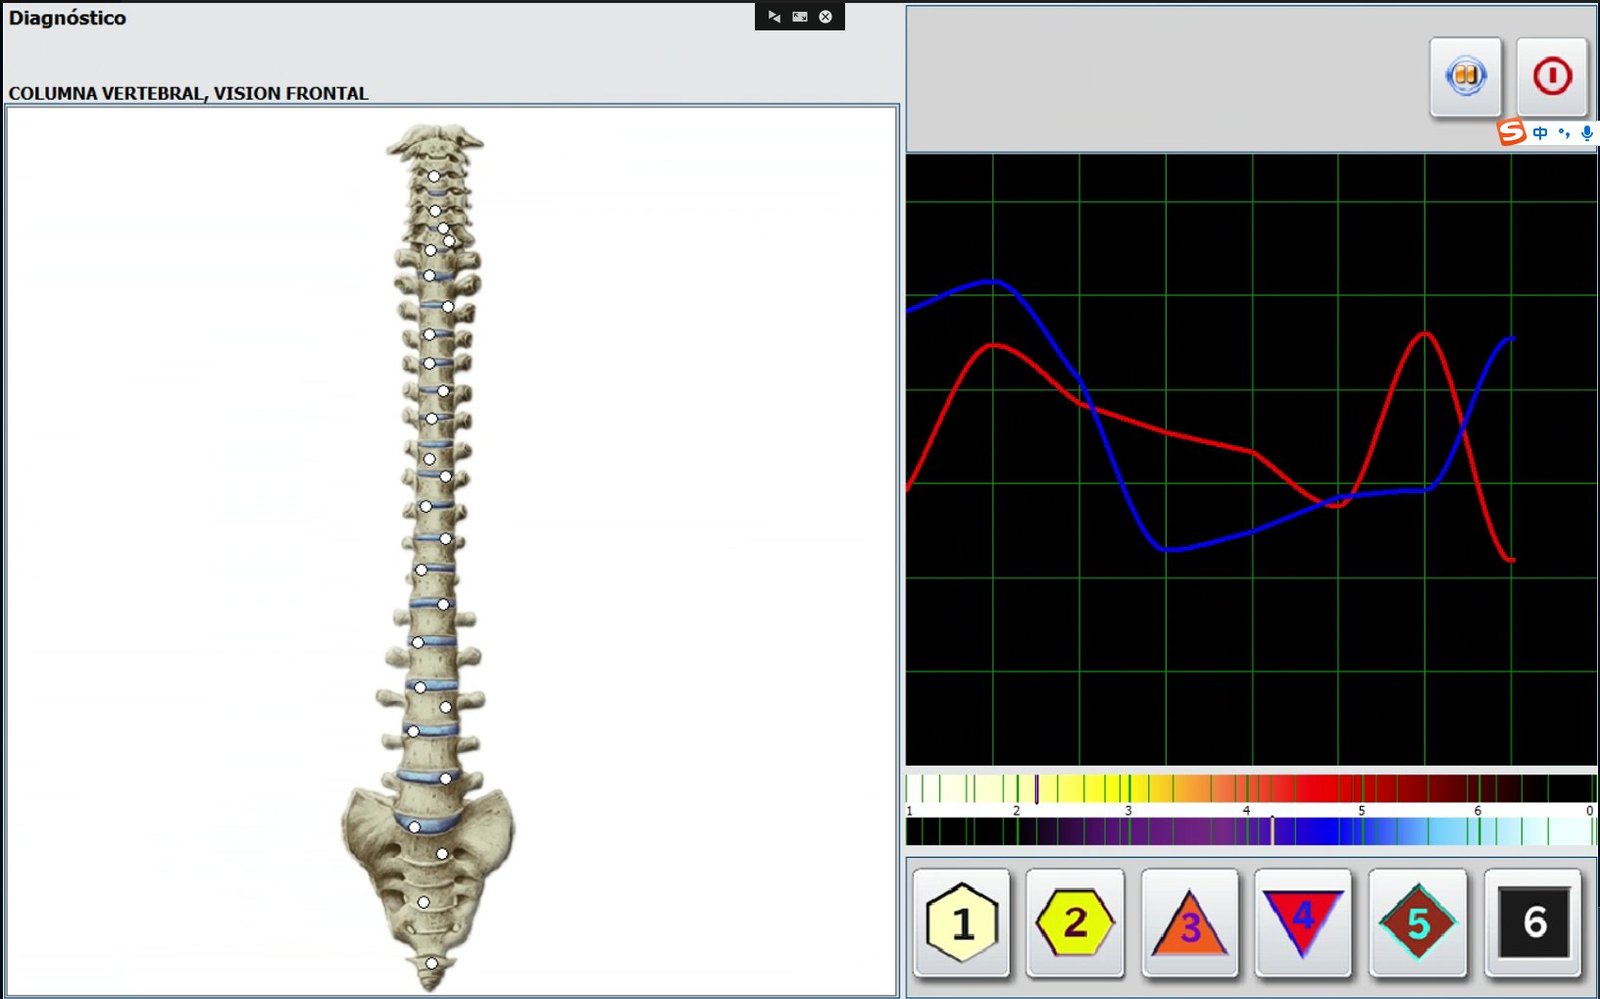This screenshot has width=1600, height=999.
Task: Choose the level 6 black square button
Action: click(x=1533, y=922)
